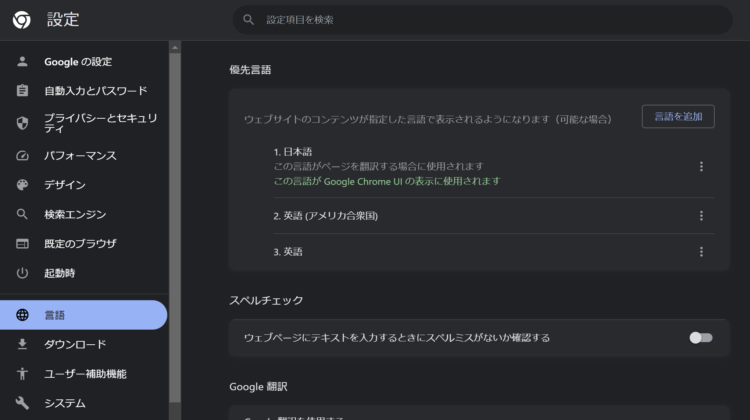Open the three-dot menu for 英語 (アメリカ合衆国)

[701, 216]
